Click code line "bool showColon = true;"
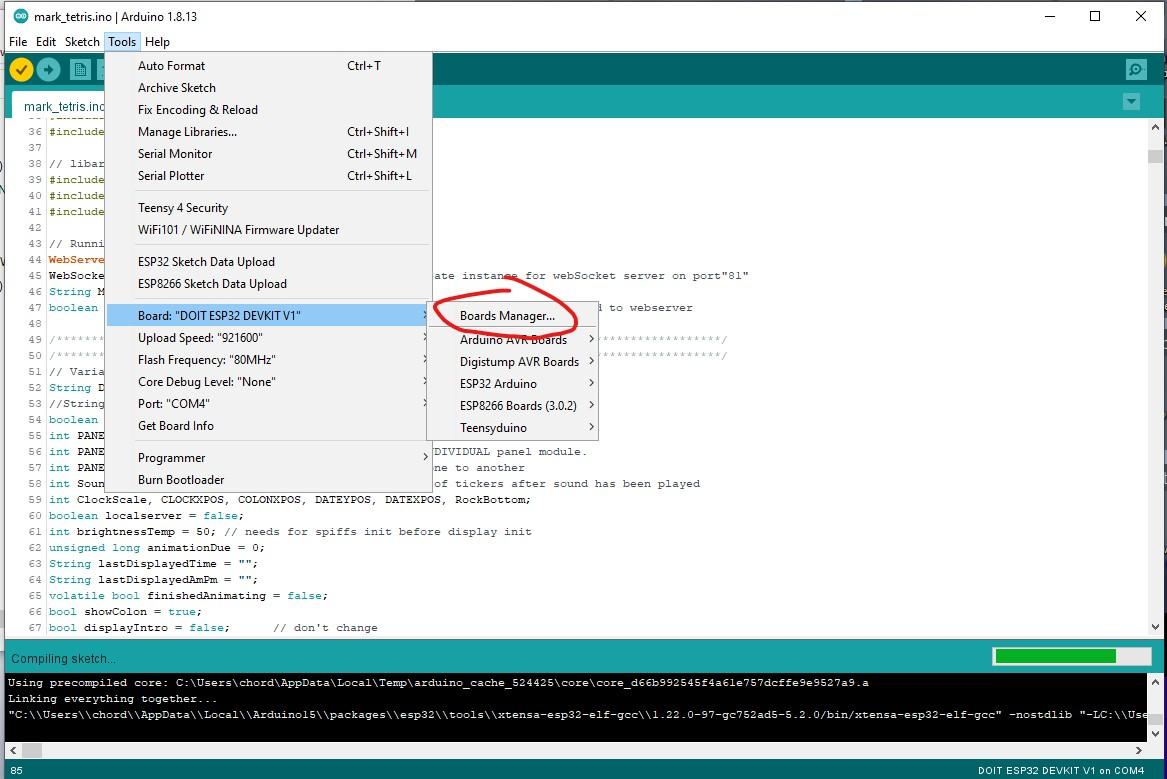Image resolution: width=1167 pixels, height=779 pixels. pyautogui.click(x=125, y=612)
